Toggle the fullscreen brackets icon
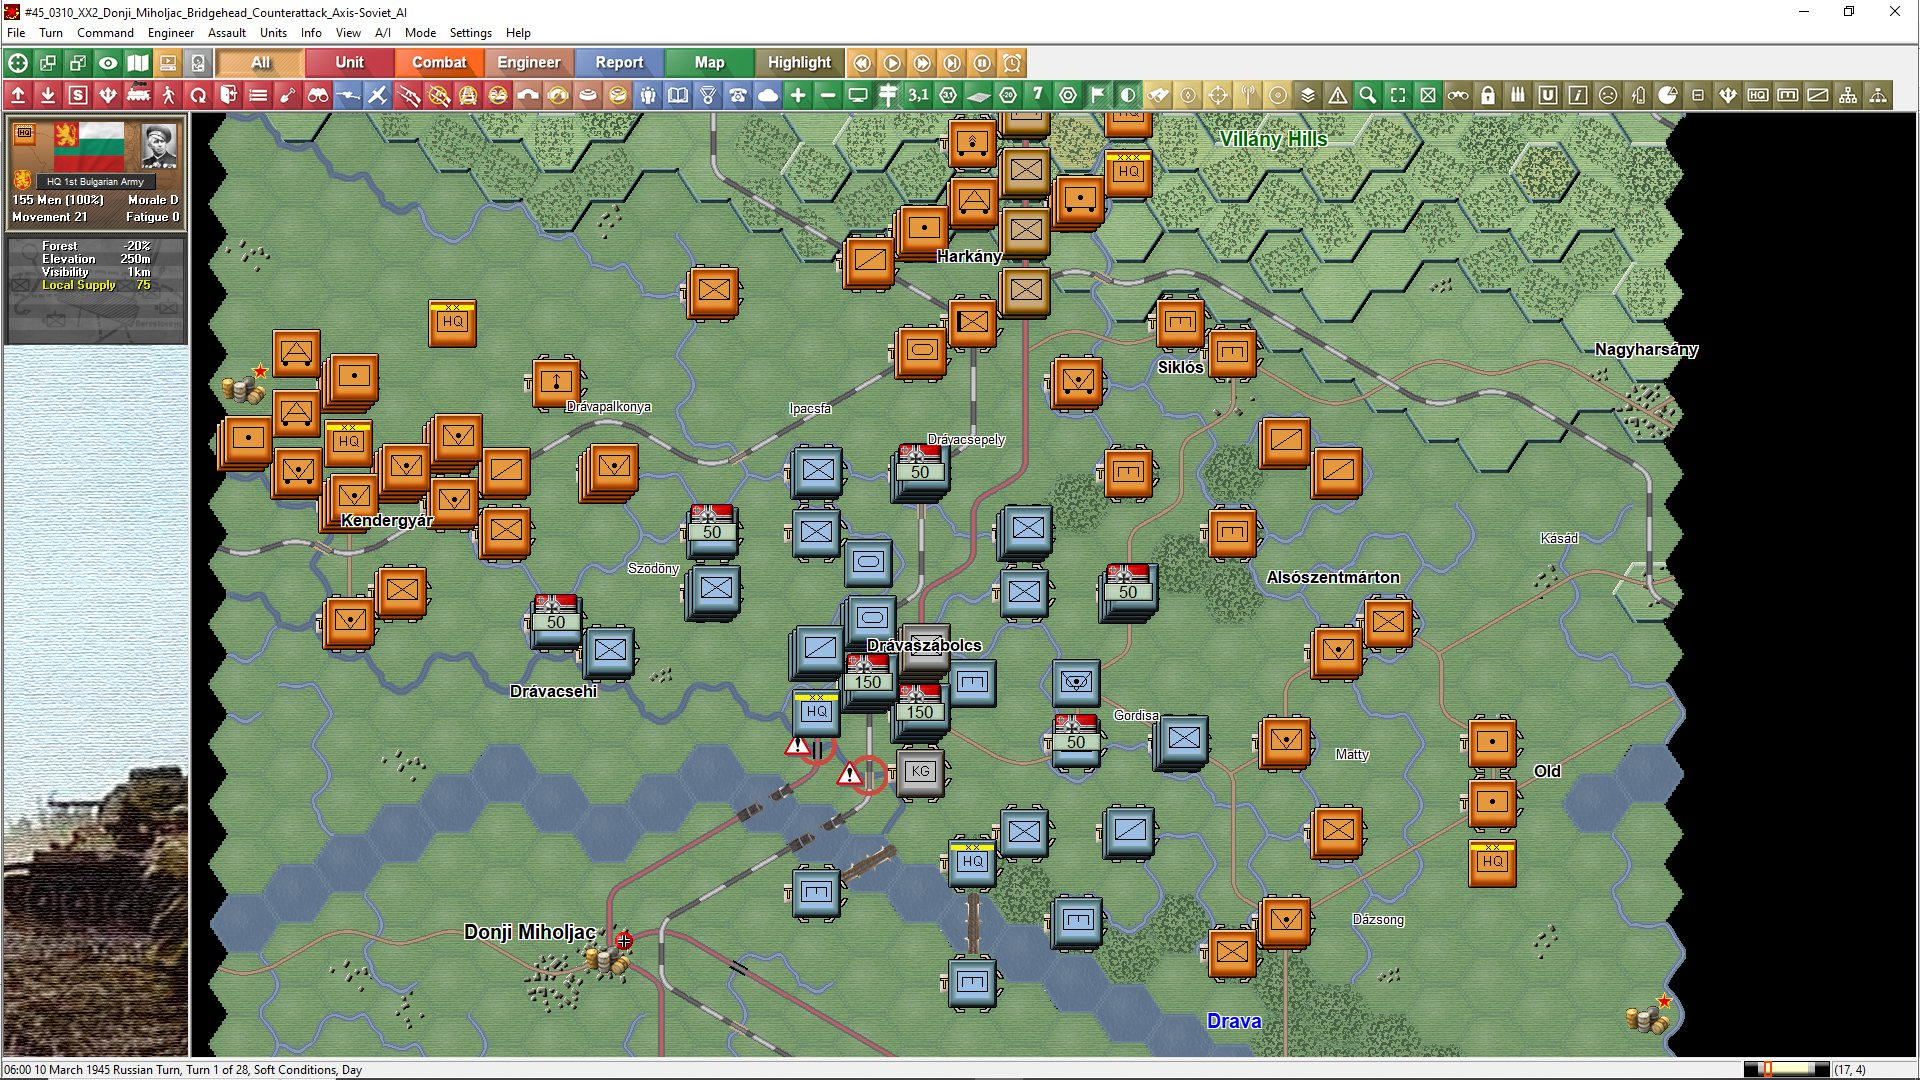Viewport: 1920px width, 1080px height. [x=1398, y=95]
